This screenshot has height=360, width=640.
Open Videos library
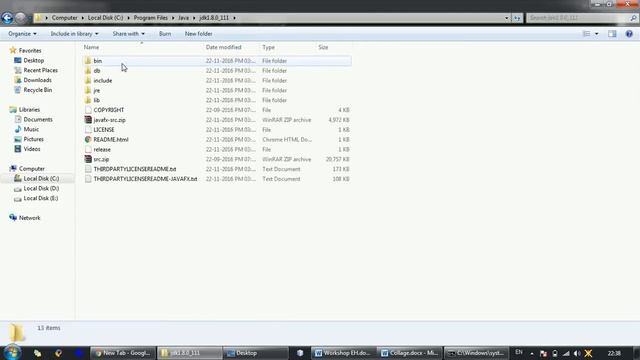pos(32,149)
